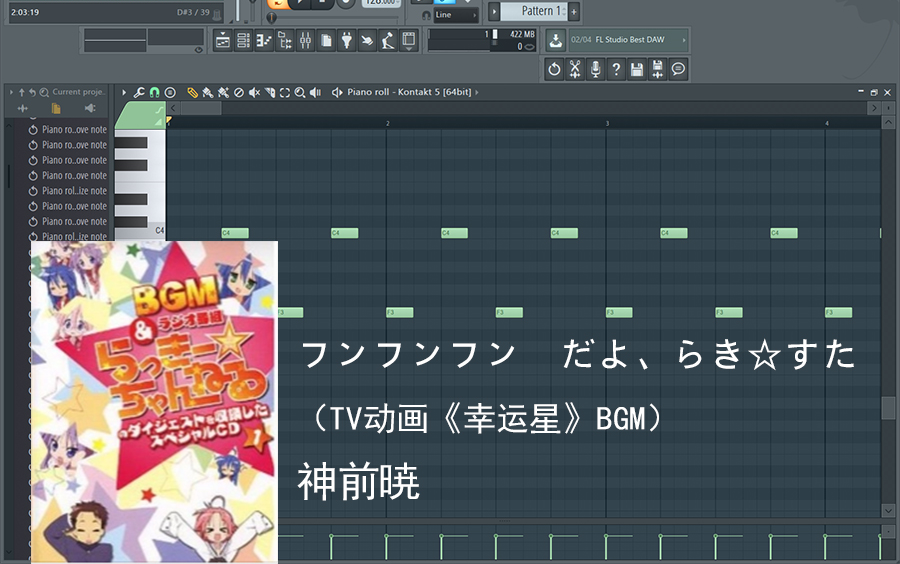
Task: Open the Mixer window
Action: coord(305,40)
